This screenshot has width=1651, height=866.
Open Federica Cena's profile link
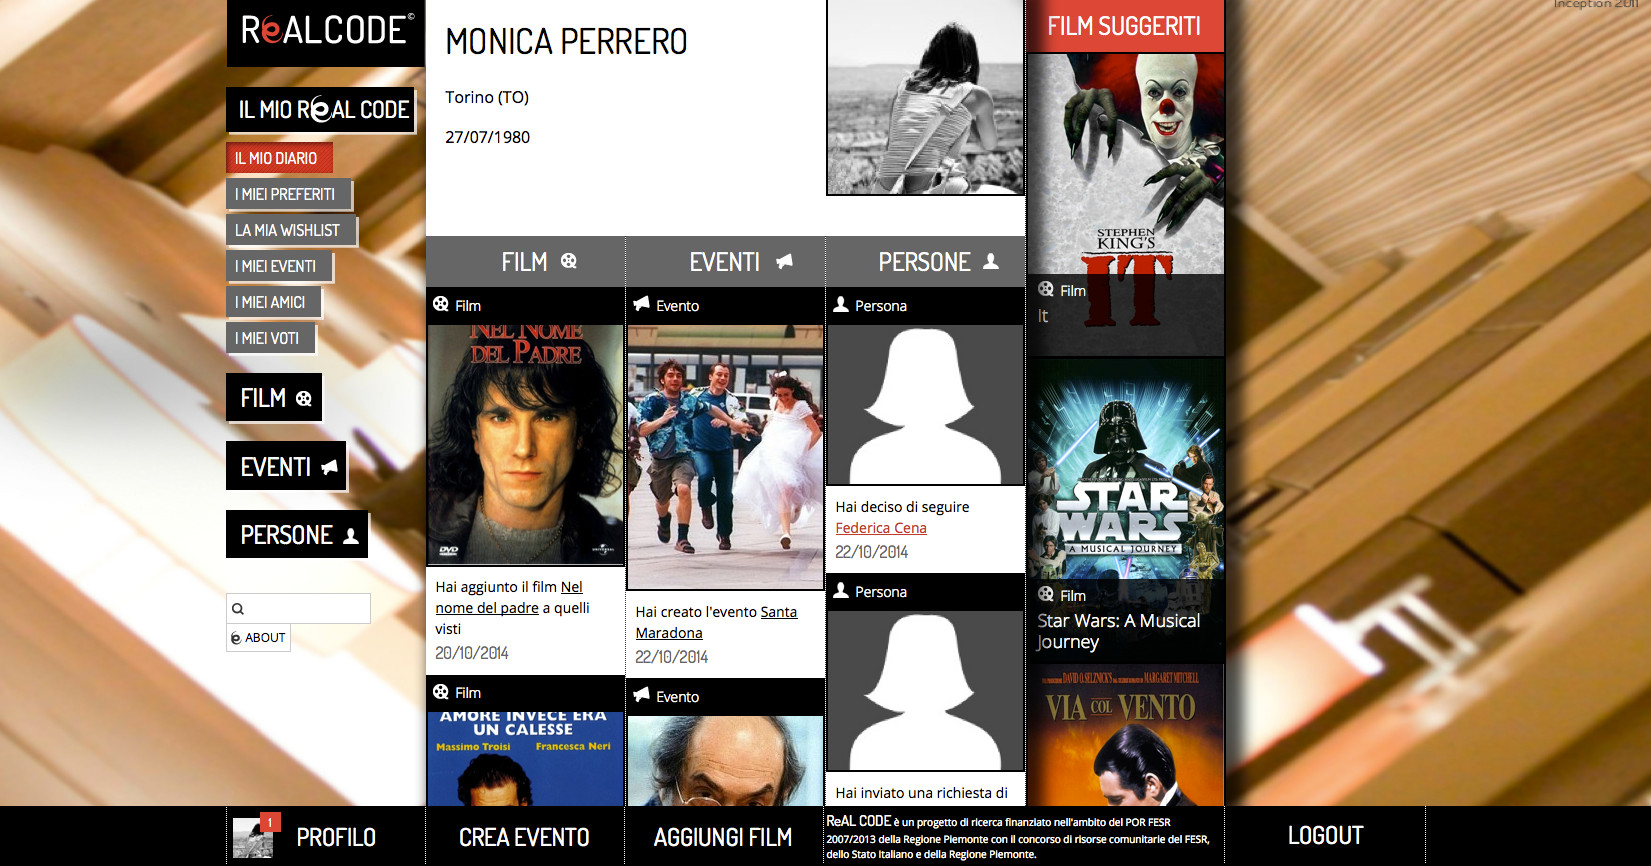pos(881,528)
